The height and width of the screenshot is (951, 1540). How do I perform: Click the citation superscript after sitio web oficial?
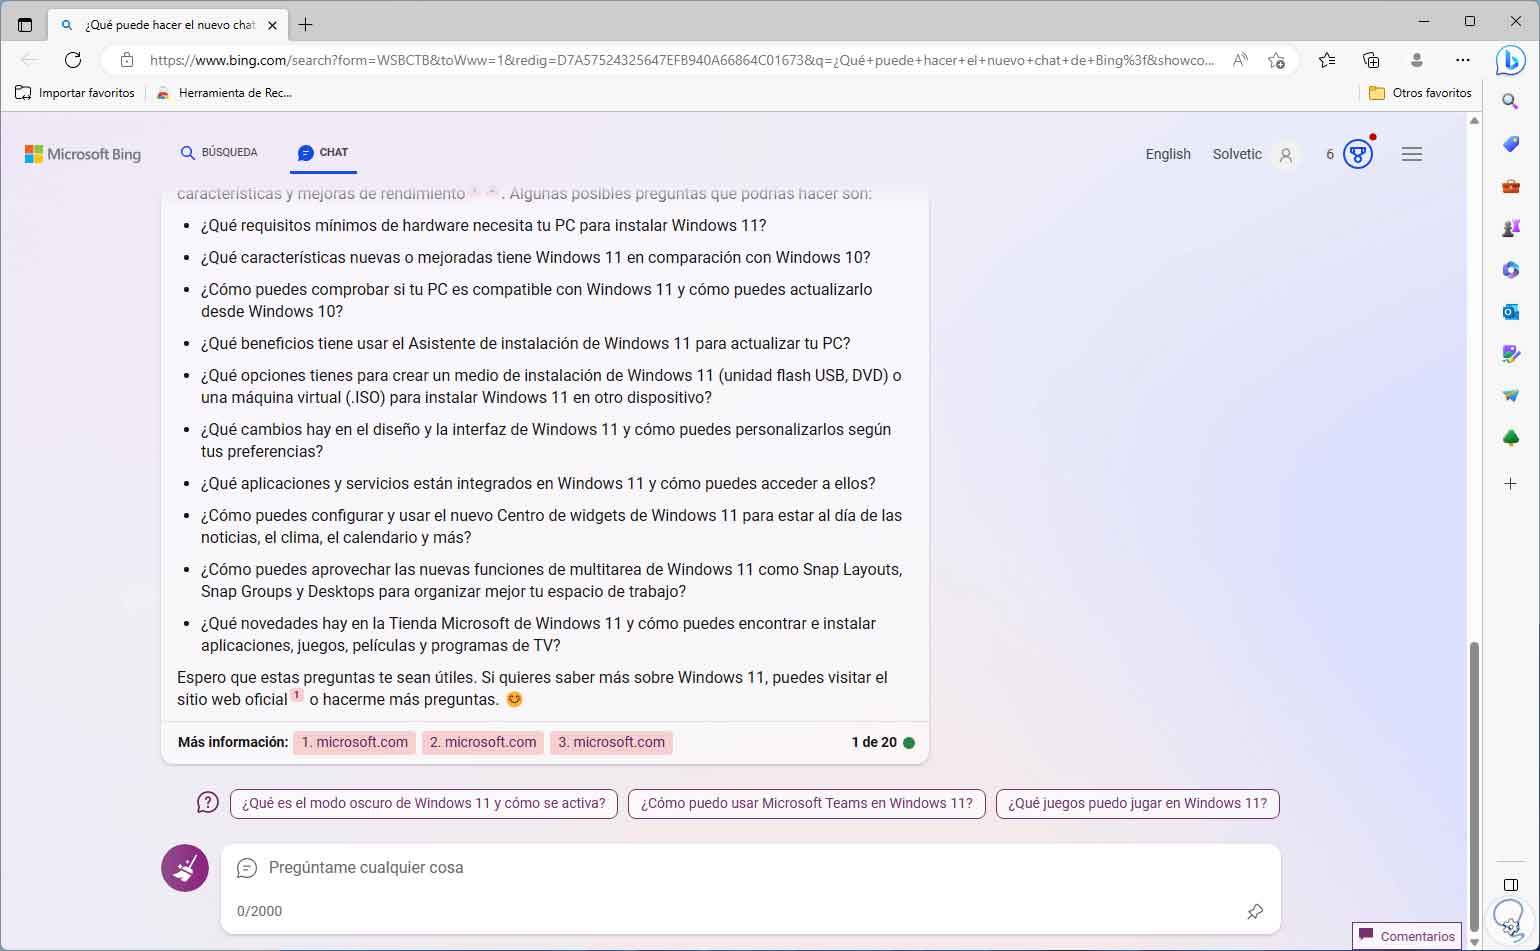297,694
